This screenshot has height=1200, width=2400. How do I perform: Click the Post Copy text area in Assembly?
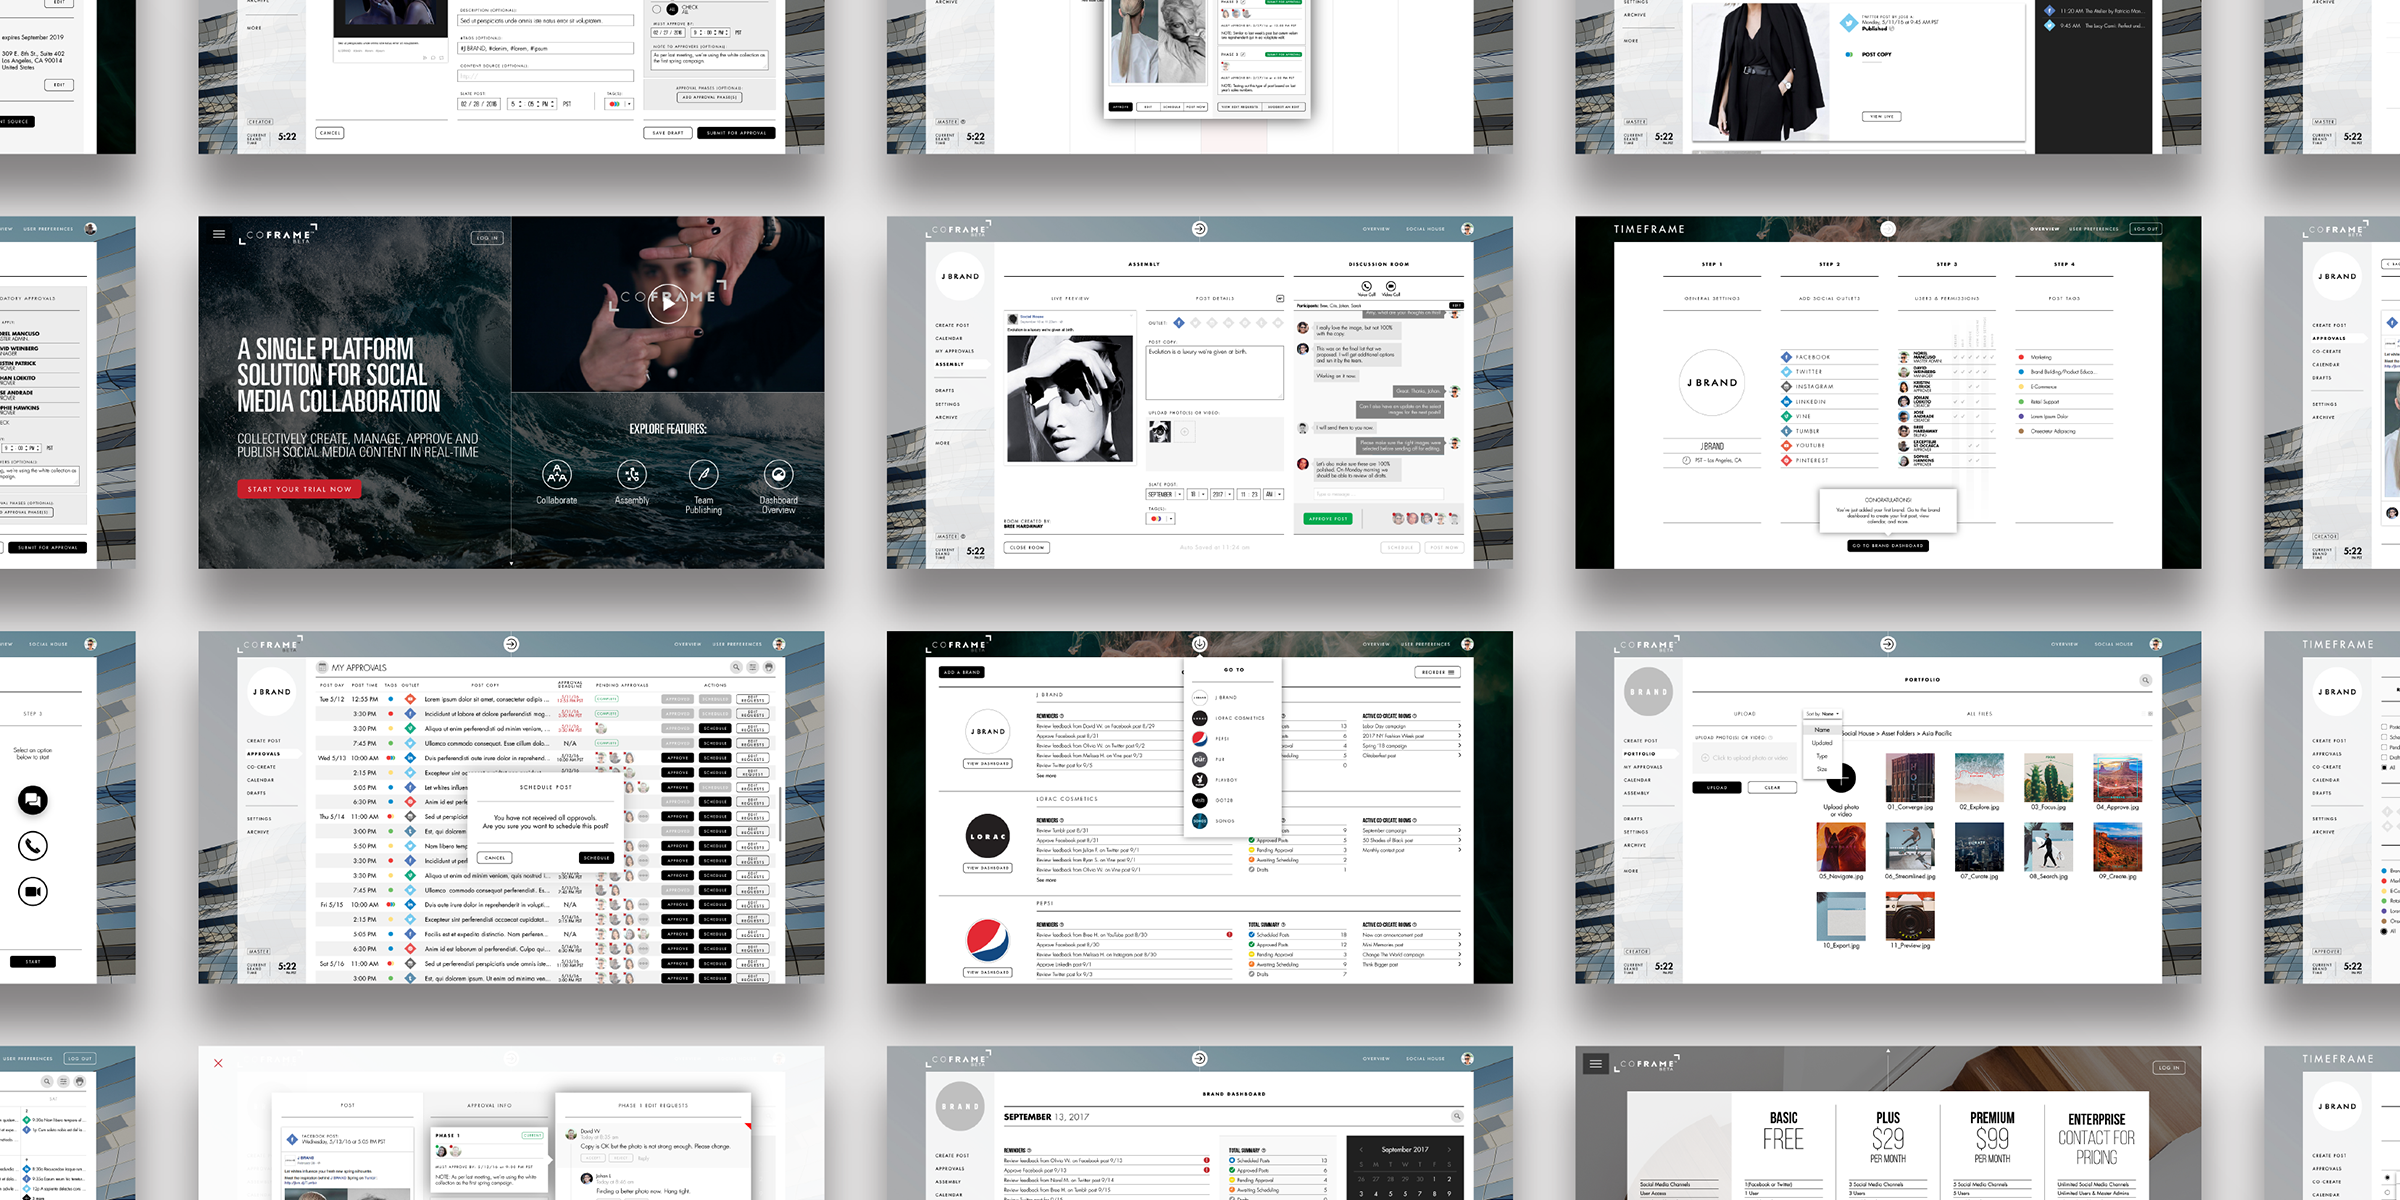pyautogui.click(x=1215, y=373)
